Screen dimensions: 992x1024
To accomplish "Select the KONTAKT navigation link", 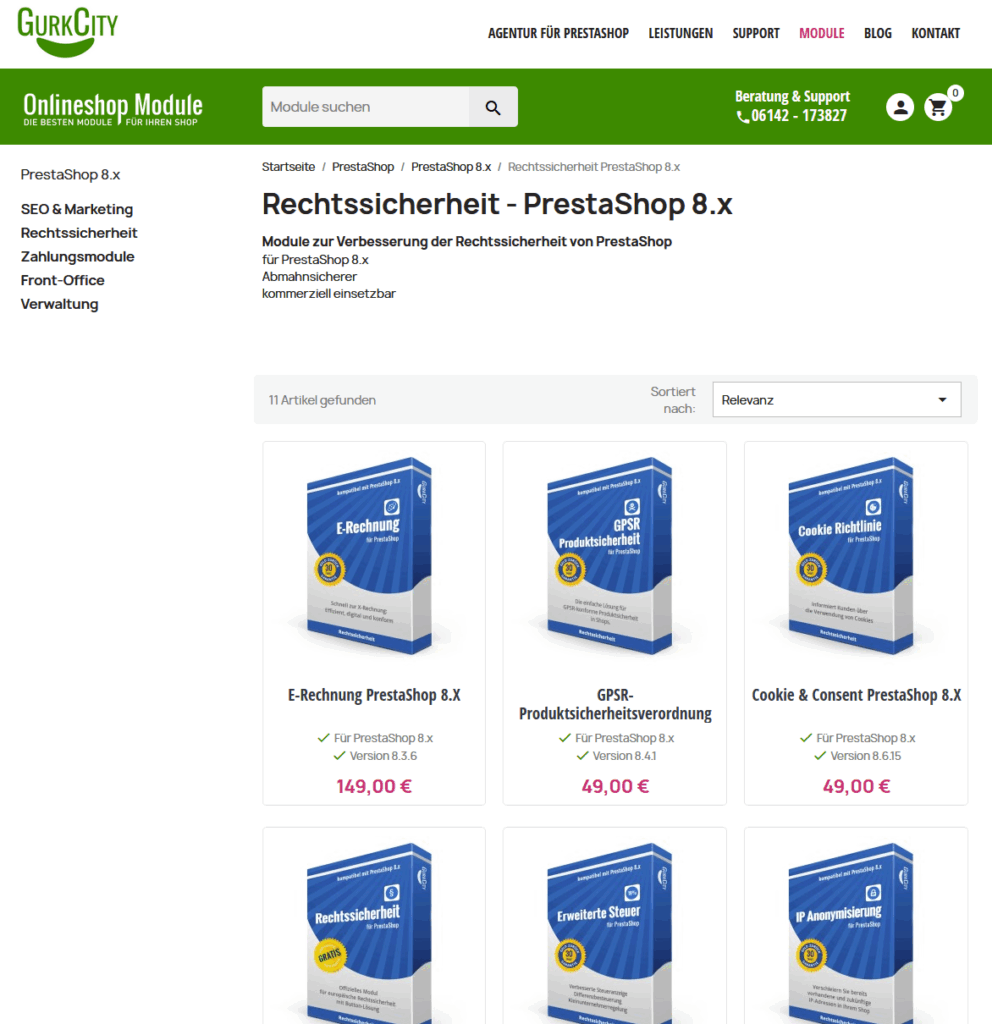I will pos(935,33).
